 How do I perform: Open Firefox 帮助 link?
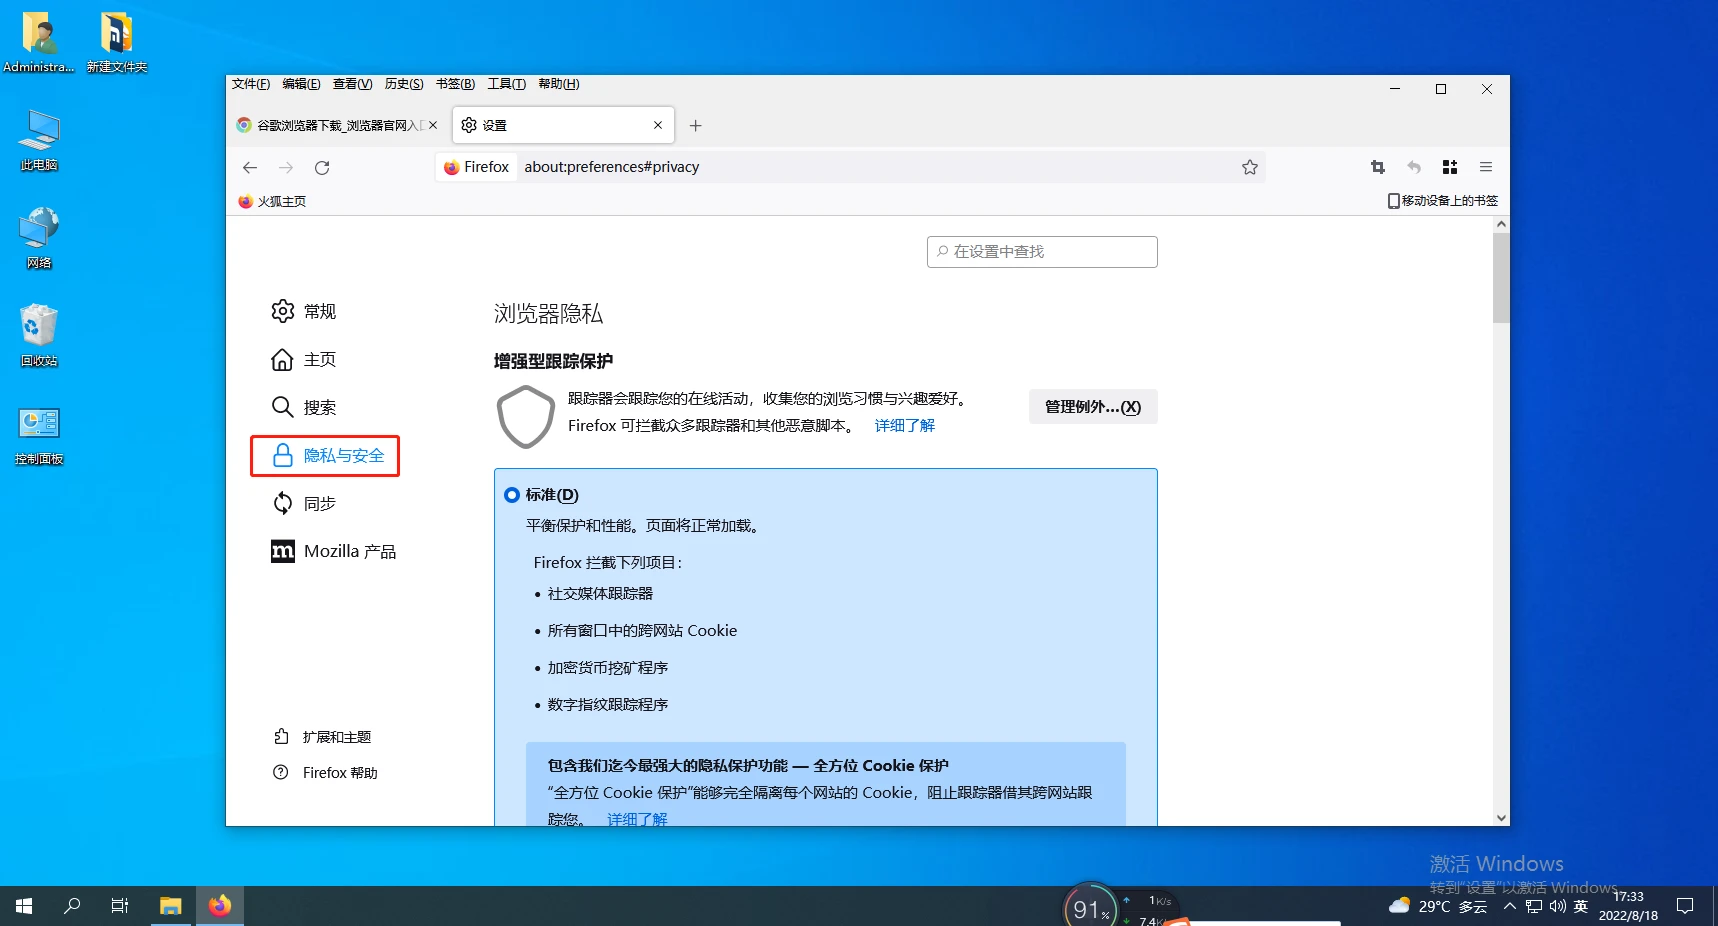click(326, 773)
